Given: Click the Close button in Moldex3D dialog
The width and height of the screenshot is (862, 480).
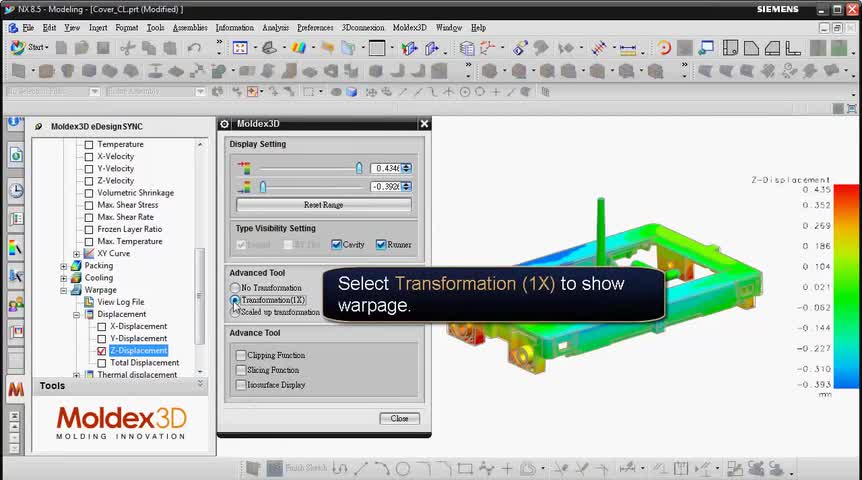Looking at the screenshot, I should pyautogui.click(x=399, y=418).
